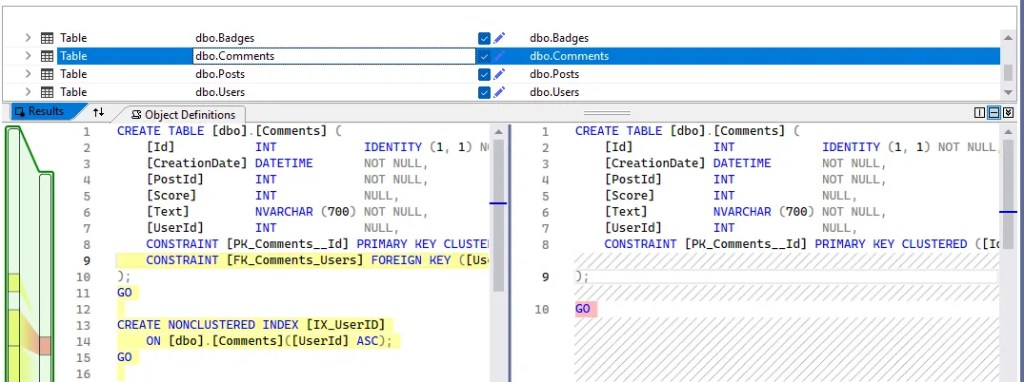Select source name dbo.Badges
Viewport: 1024px width, 382px height.
(225, 38)
